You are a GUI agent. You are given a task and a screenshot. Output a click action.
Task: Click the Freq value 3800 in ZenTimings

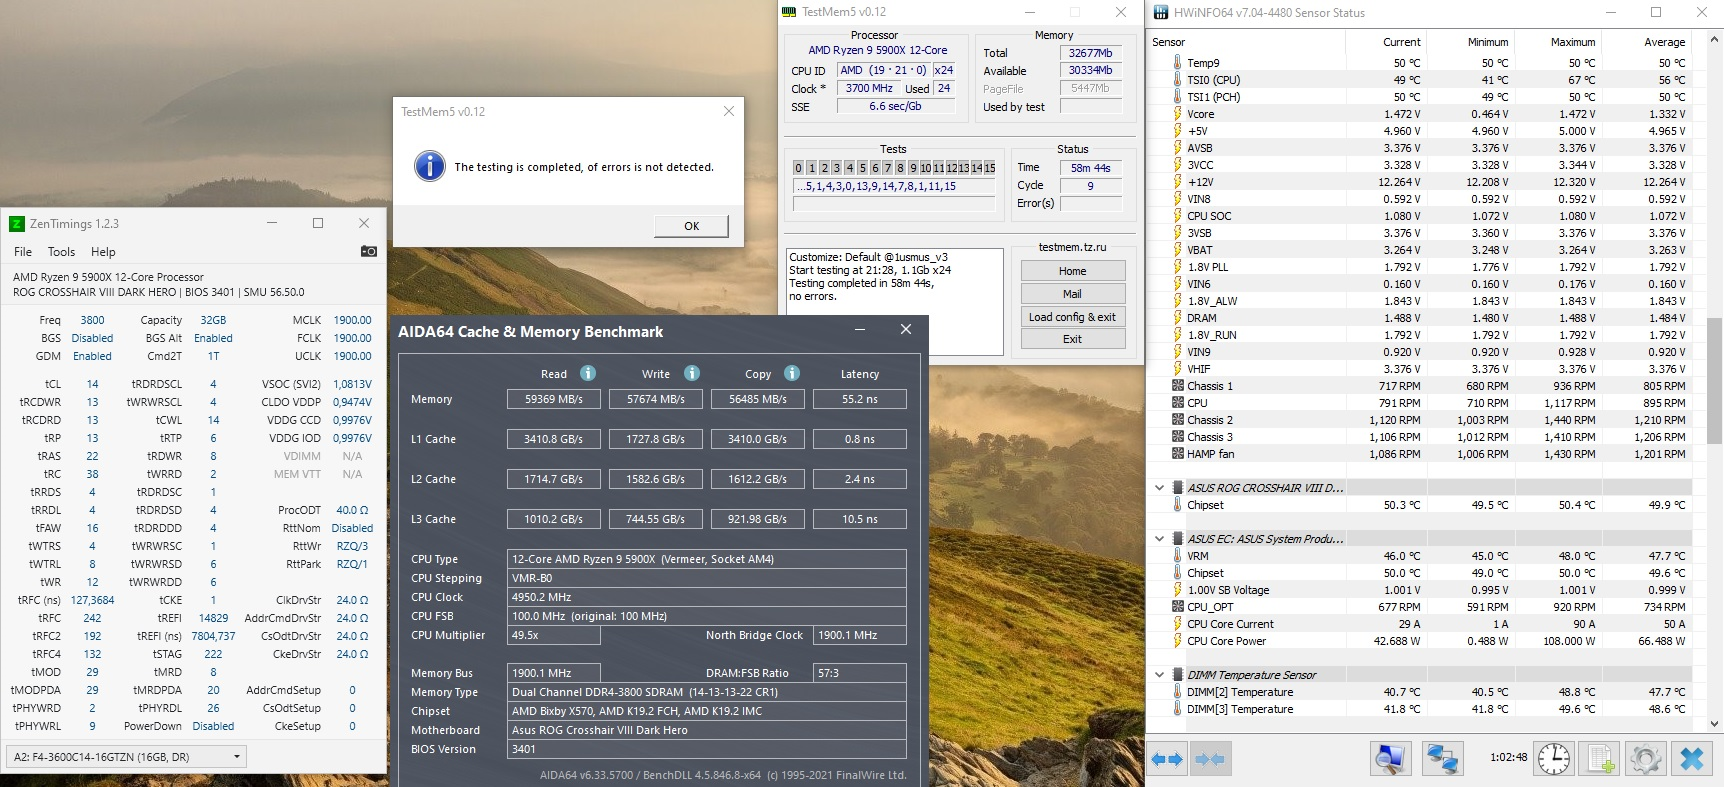[92, 320]
